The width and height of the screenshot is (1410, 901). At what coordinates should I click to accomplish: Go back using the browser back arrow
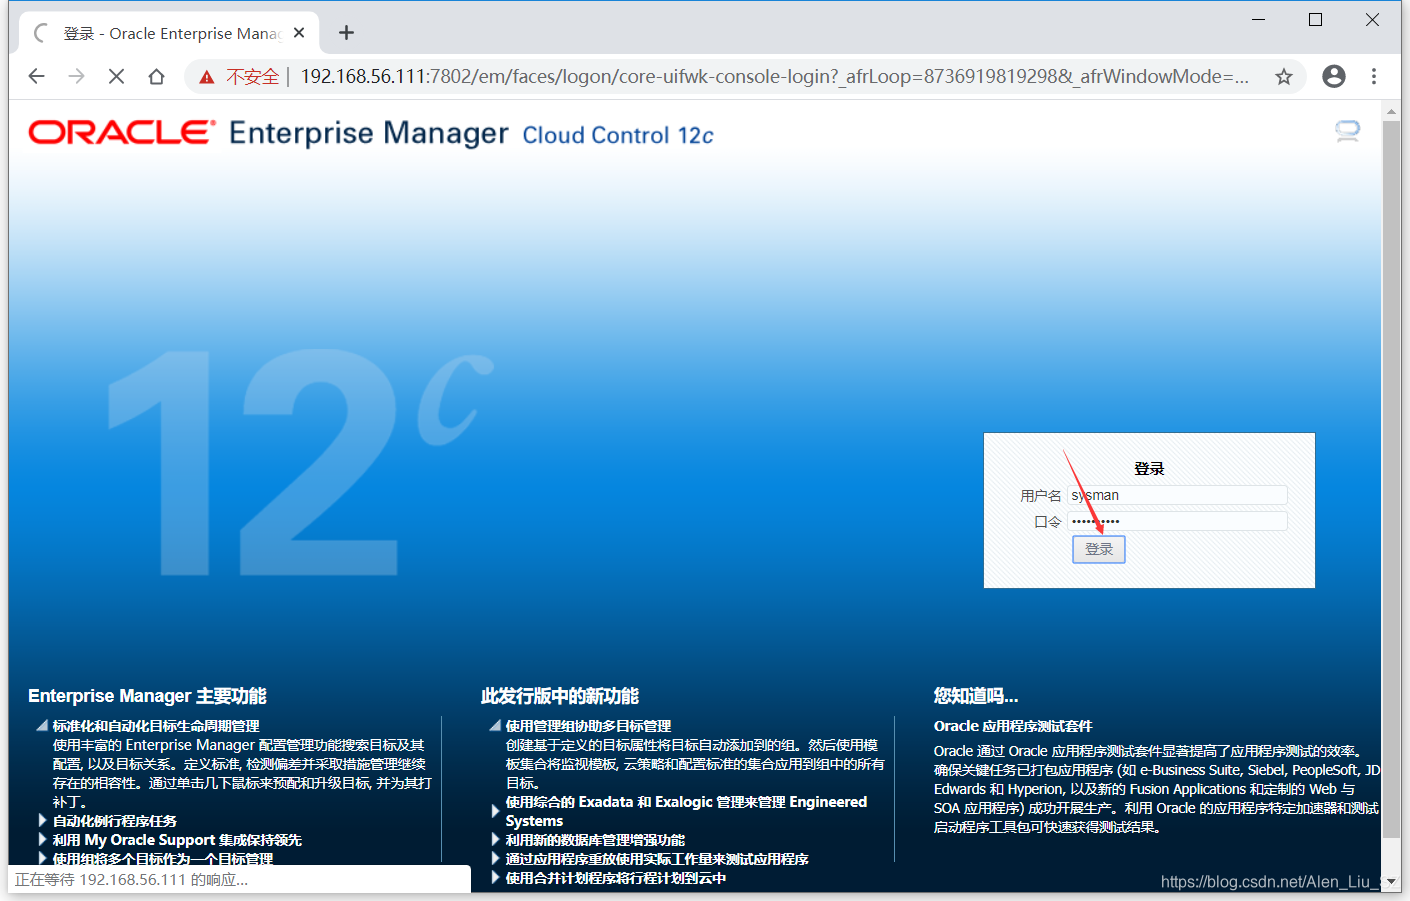pos(37,76)
